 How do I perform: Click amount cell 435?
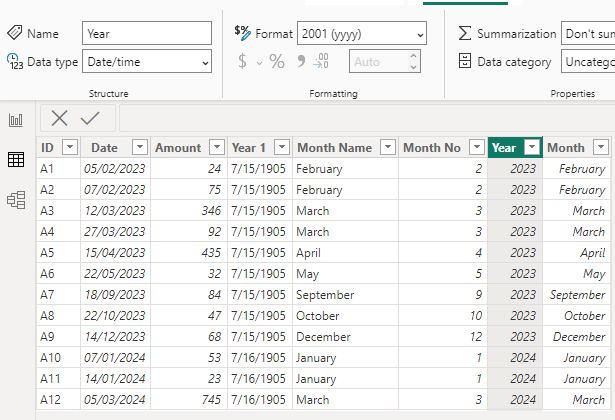pyautogui.click(x=189, y=253)
